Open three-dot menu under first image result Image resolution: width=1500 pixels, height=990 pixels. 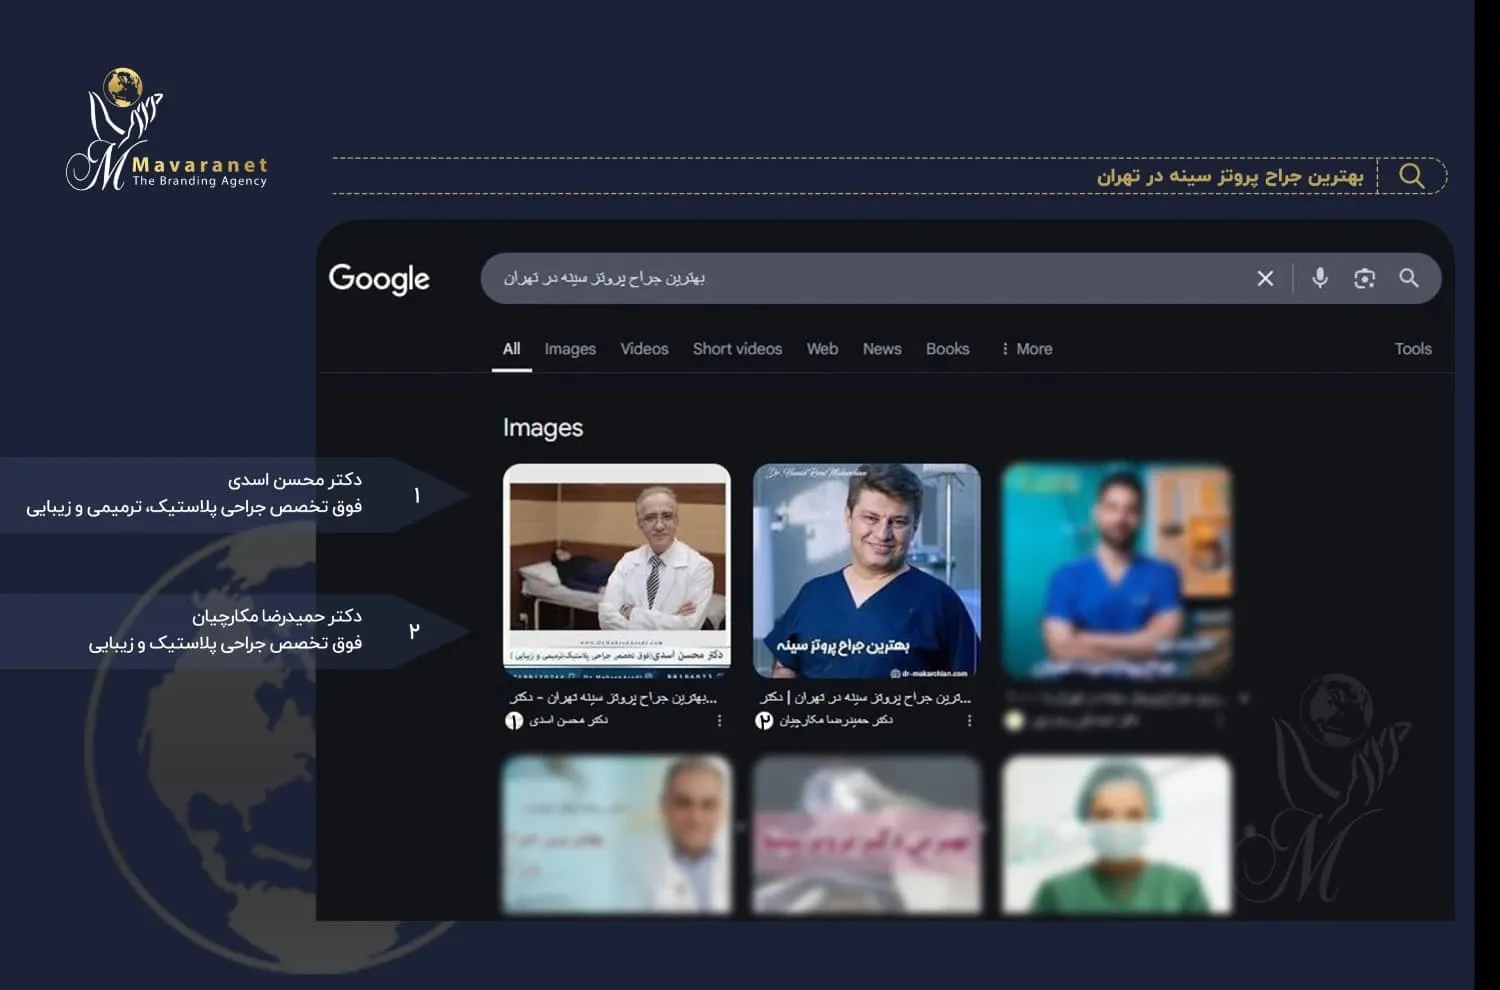point(719,720)
